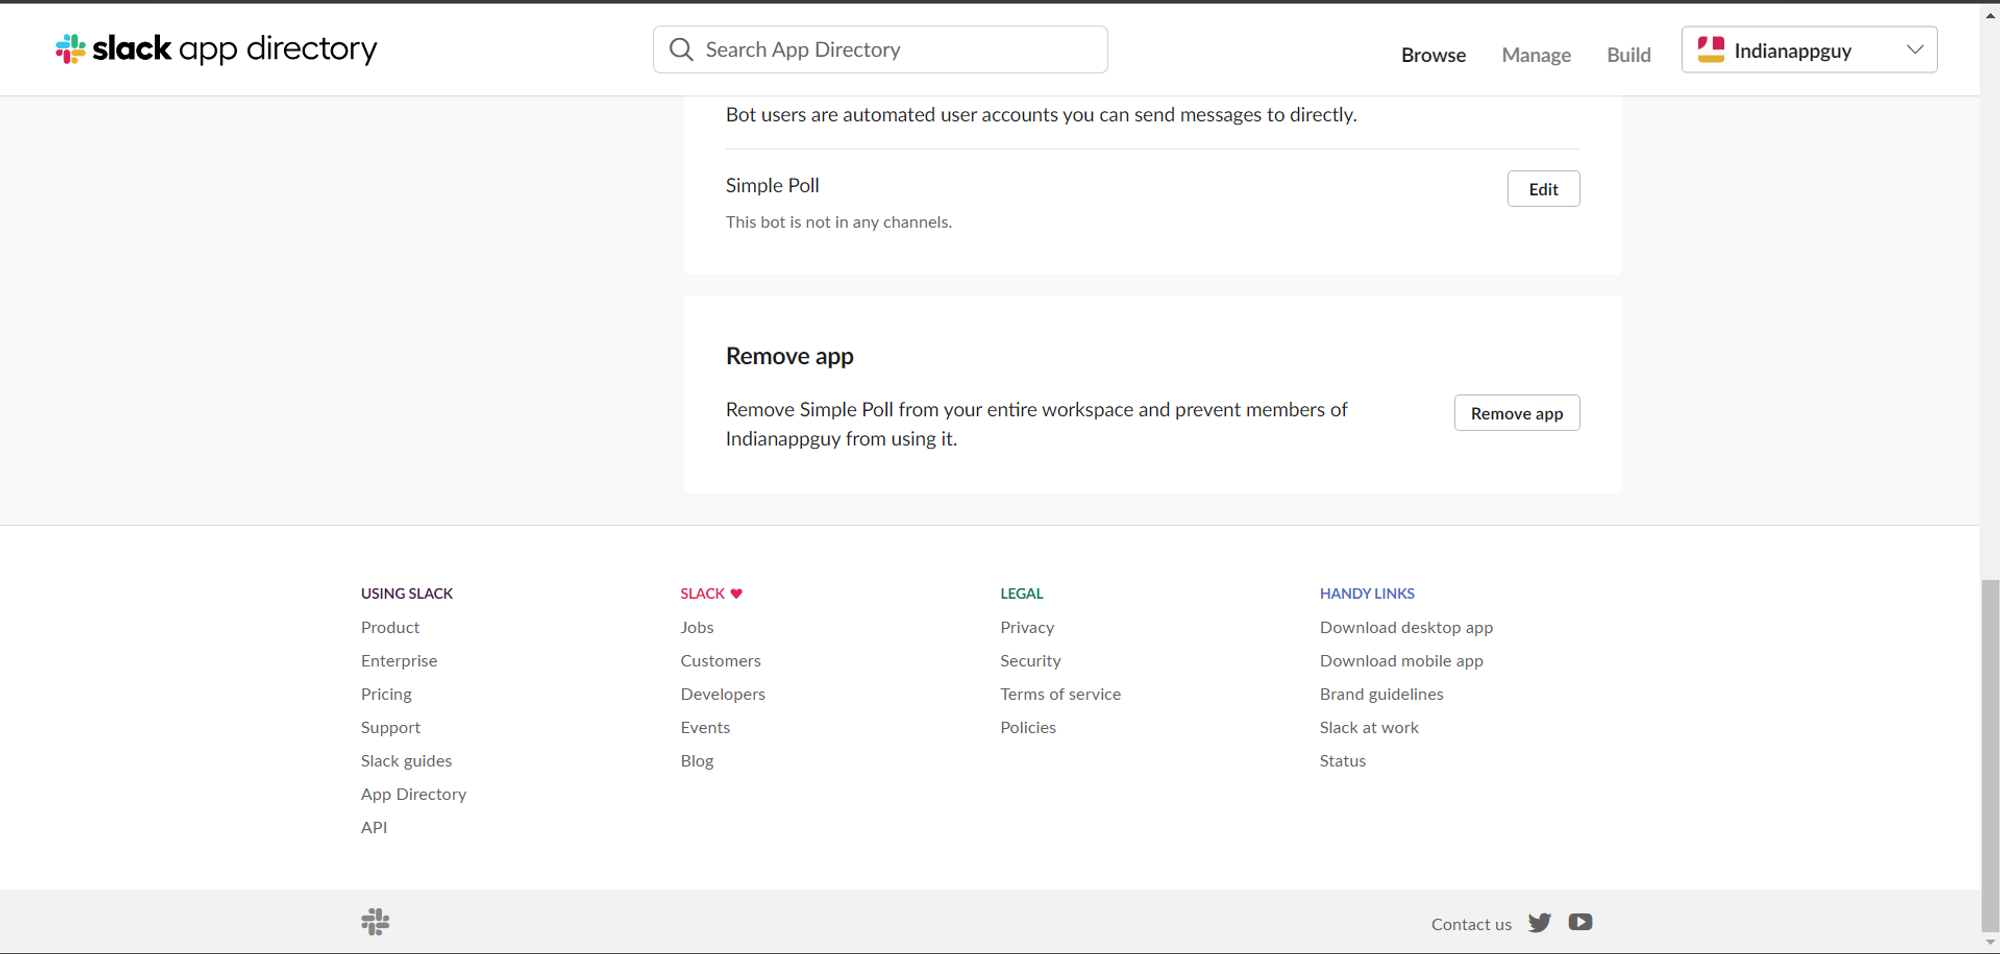The height and width of the screenshot is (954, 2000).
Task: Open the API footer link
Action: click(374, 828)
